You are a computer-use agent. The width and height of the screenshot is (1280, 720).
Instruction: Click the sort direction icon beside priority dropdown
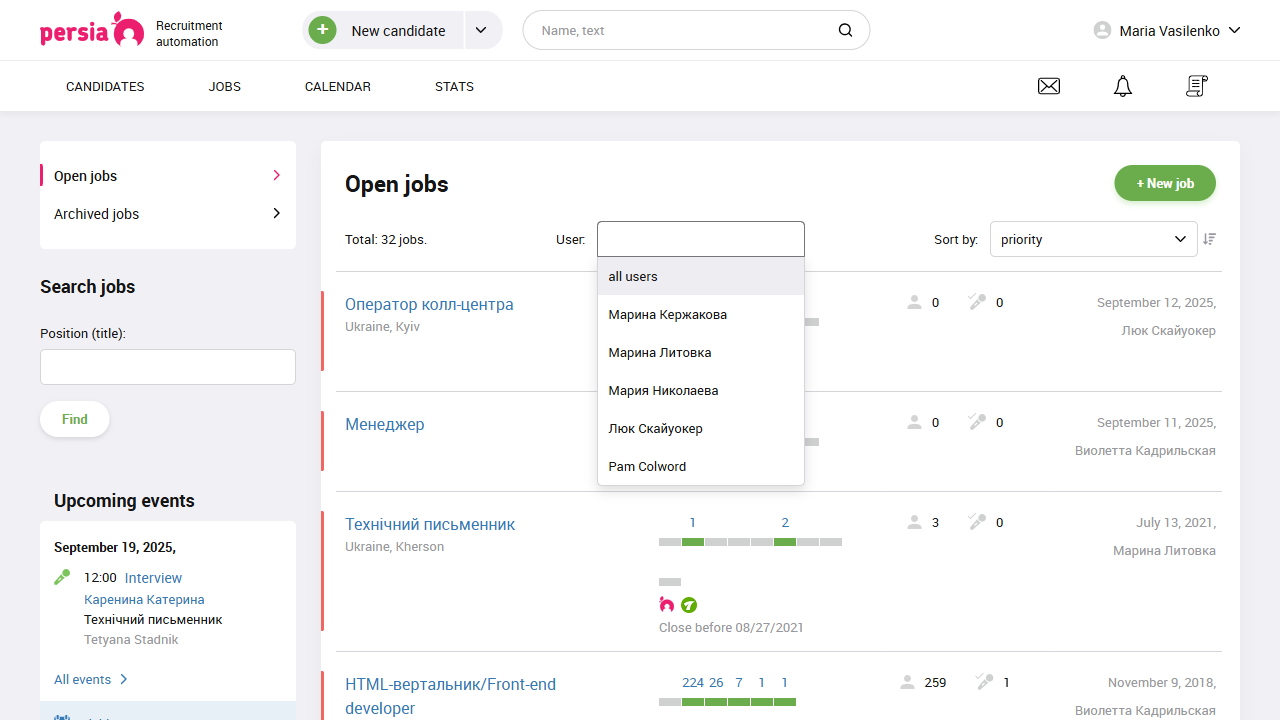click(1209, 239)
